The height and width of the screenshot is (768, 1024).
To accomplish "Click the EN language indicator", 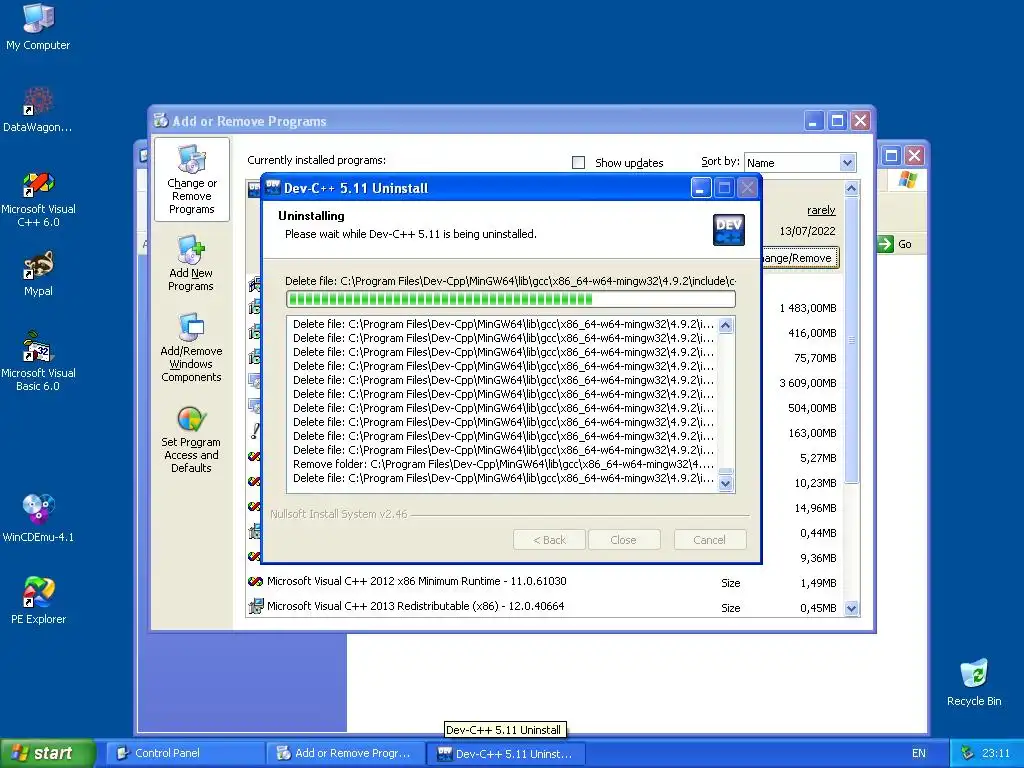I will [x=918, y=753].
